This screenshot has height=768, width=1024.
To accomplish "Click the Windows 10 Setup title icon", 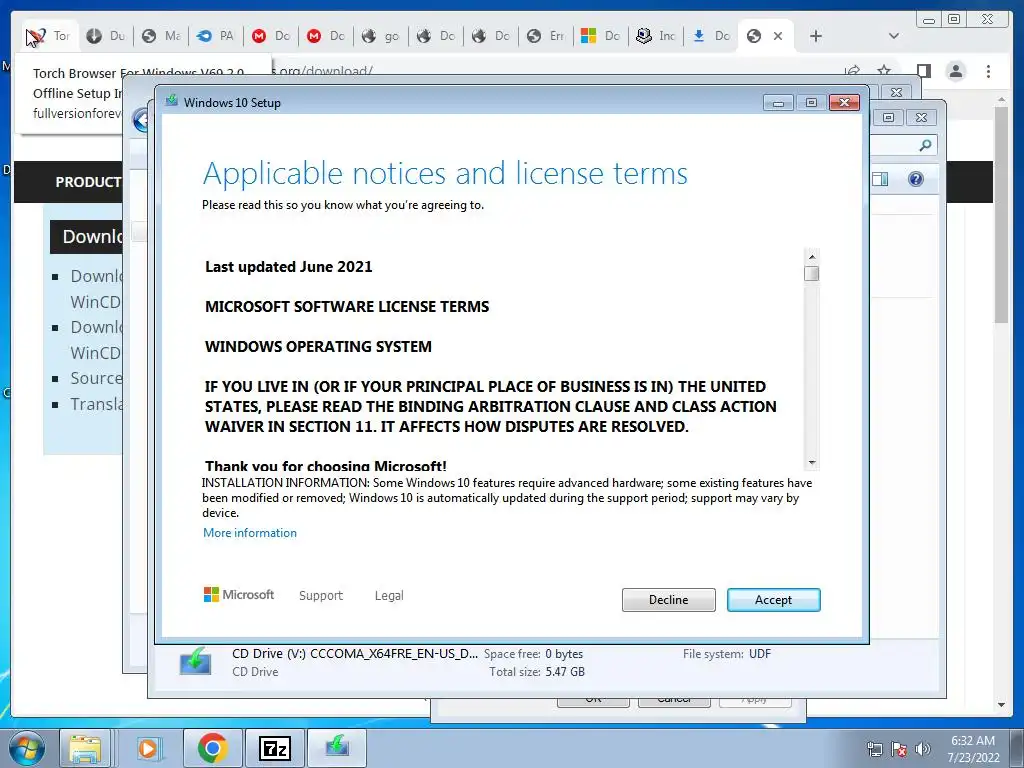I will [x=172, y=101].
